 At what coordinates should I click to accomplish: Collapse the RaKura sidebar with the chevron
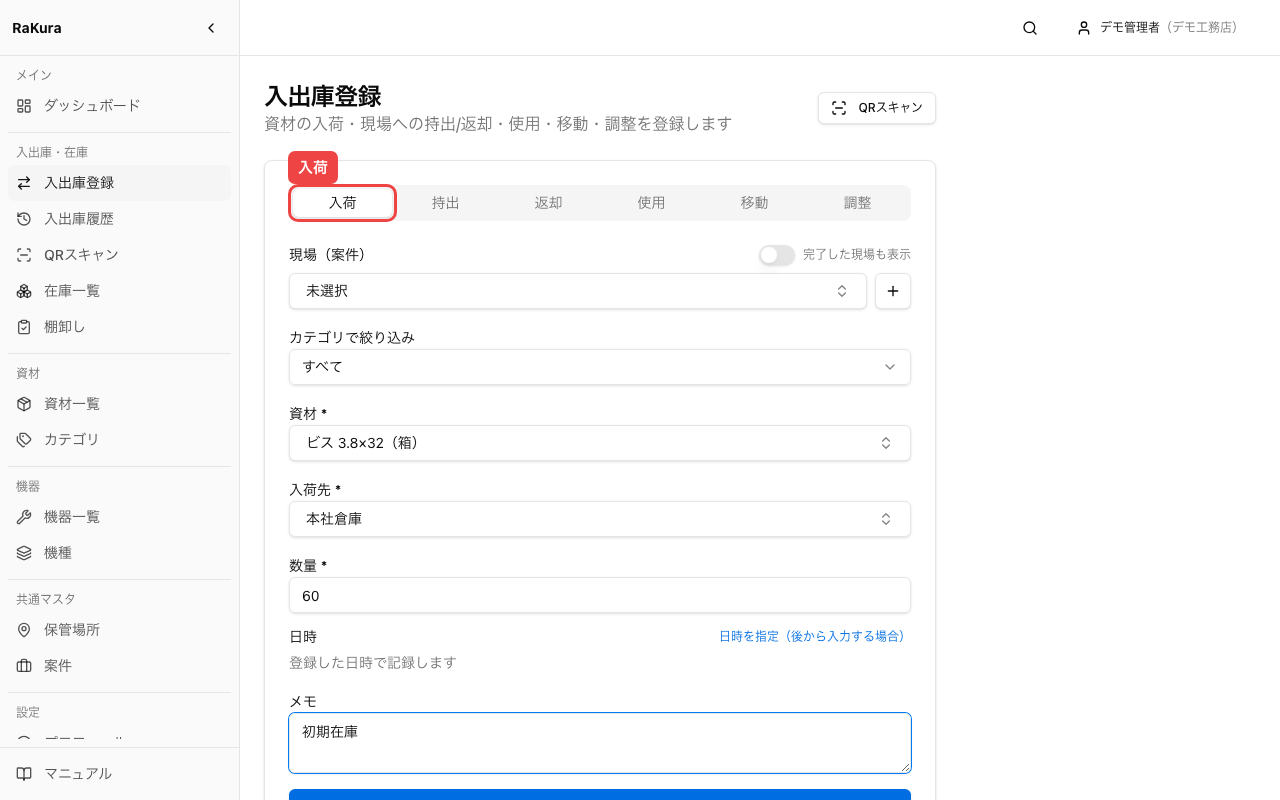(211, 28)
